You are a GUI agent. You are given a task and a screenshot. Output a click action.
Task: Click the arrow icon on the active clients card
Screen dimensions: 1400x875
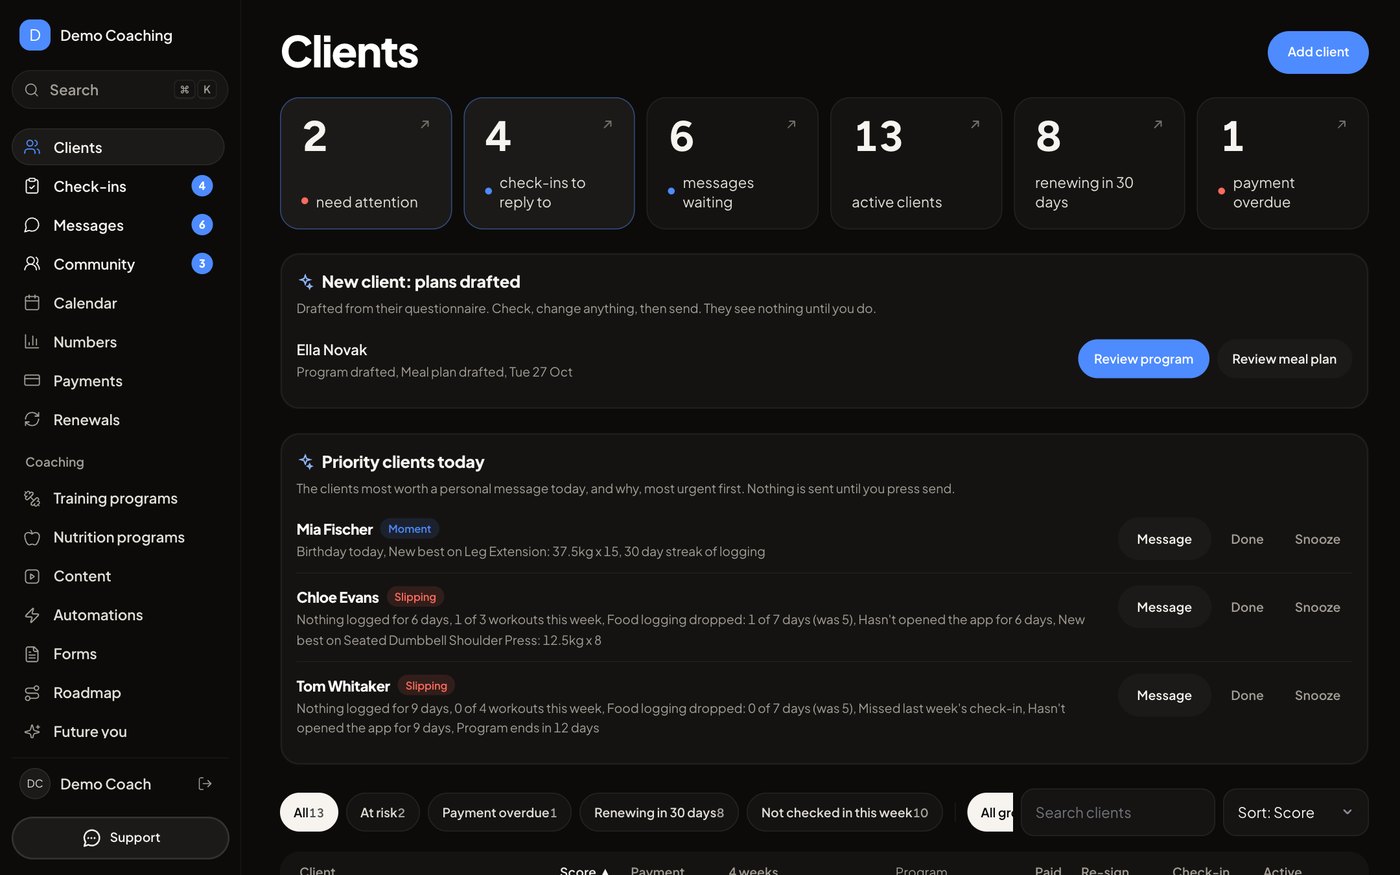(x=975, y=125)
